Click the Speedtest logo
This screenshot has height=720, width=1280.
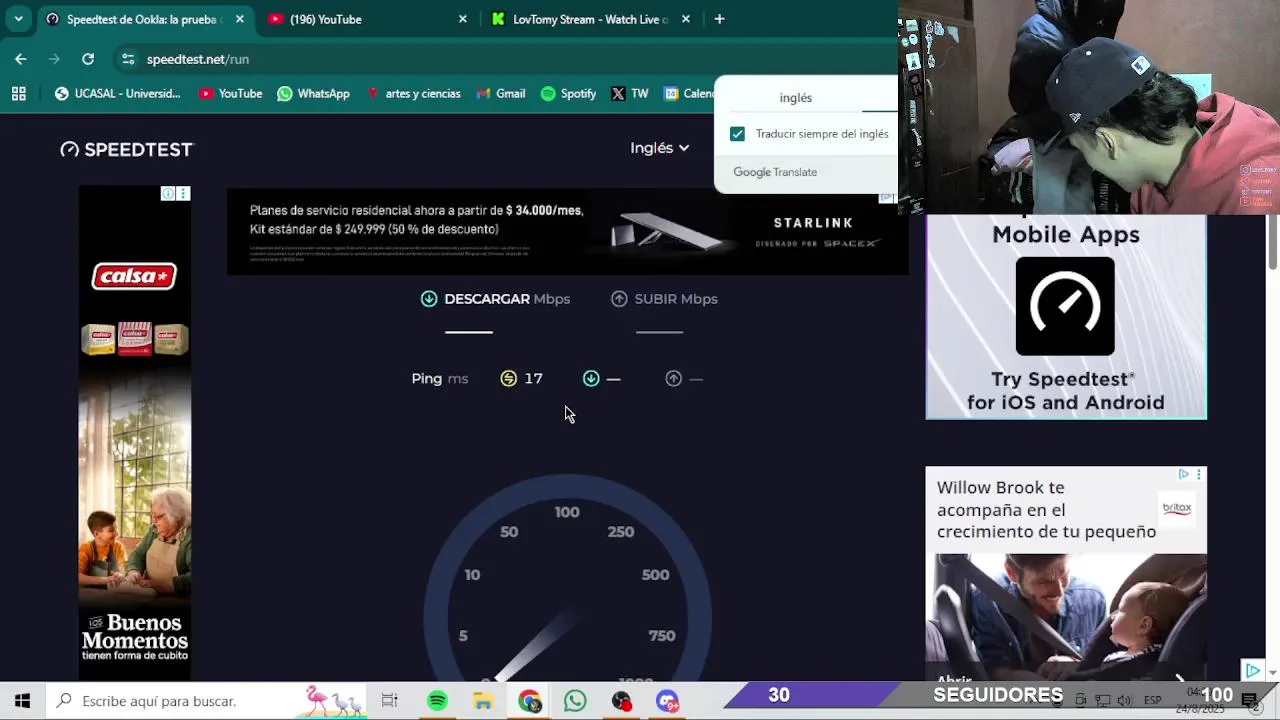coord(126,149)
